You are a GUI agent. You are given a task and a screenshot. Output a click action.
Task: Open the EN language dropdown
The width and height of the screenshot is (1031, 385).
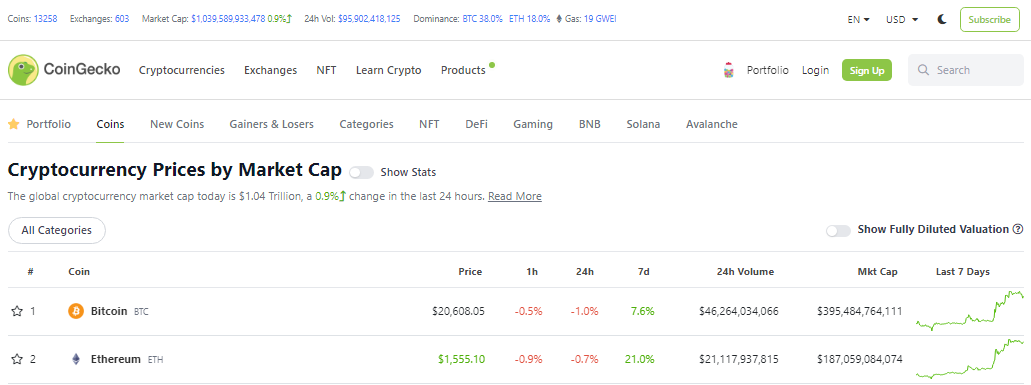point(859,20)
